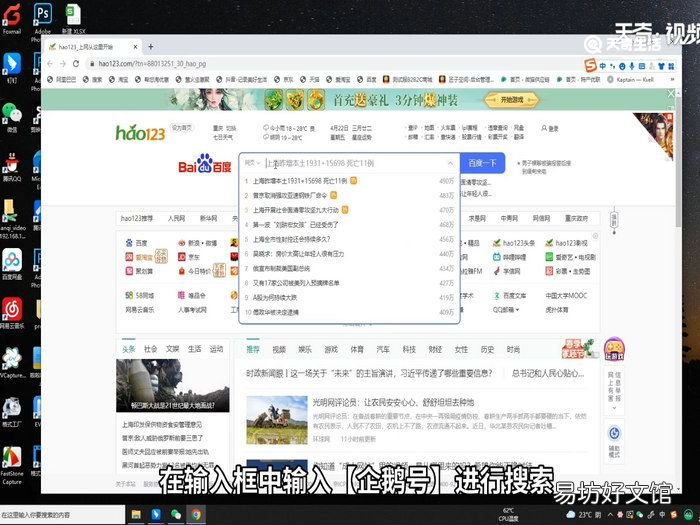The width and height of the screenshot is (700, 525).
Task: Go back with the browser back arrow
Action: point(50,64)
